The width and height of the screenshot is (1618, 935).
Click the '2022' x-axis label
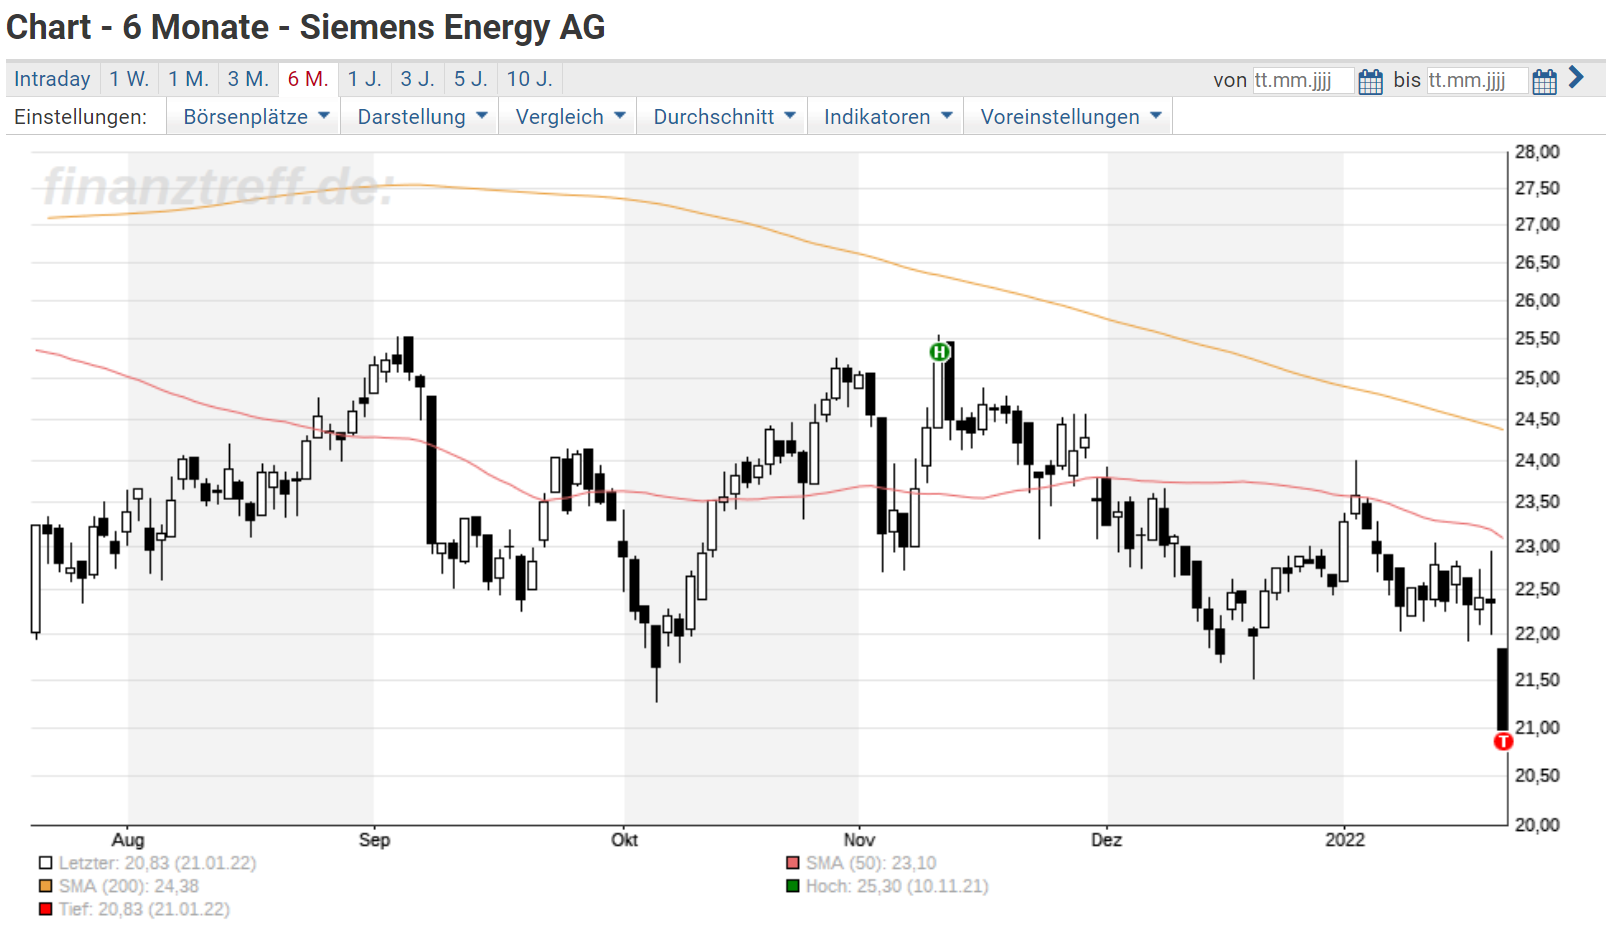click(x=1345, y=840)
